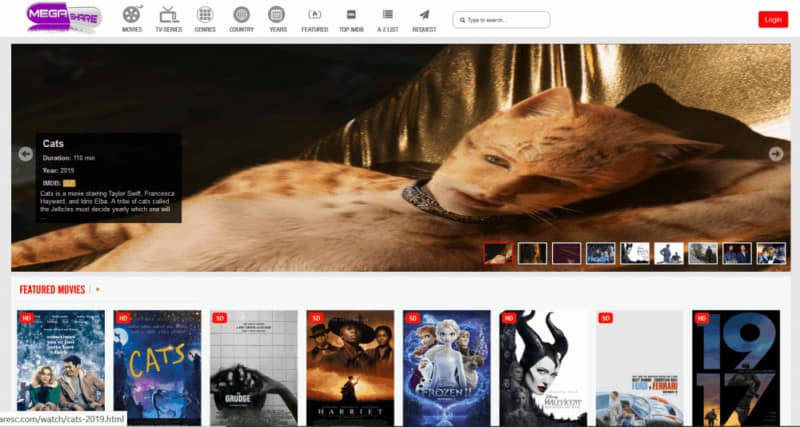Screen dimensions: 800x427
Task: Select the ninth slider thumbnail
Action: point(771,253)
